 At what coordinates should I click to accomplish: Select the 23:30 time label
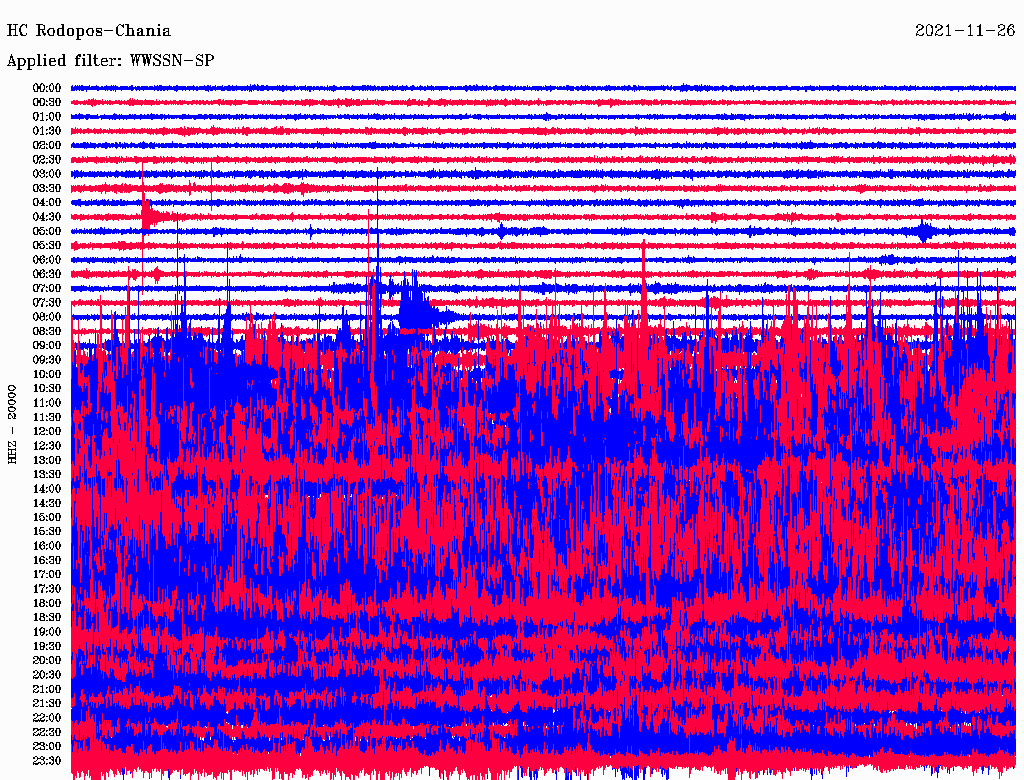click(47, 760)
